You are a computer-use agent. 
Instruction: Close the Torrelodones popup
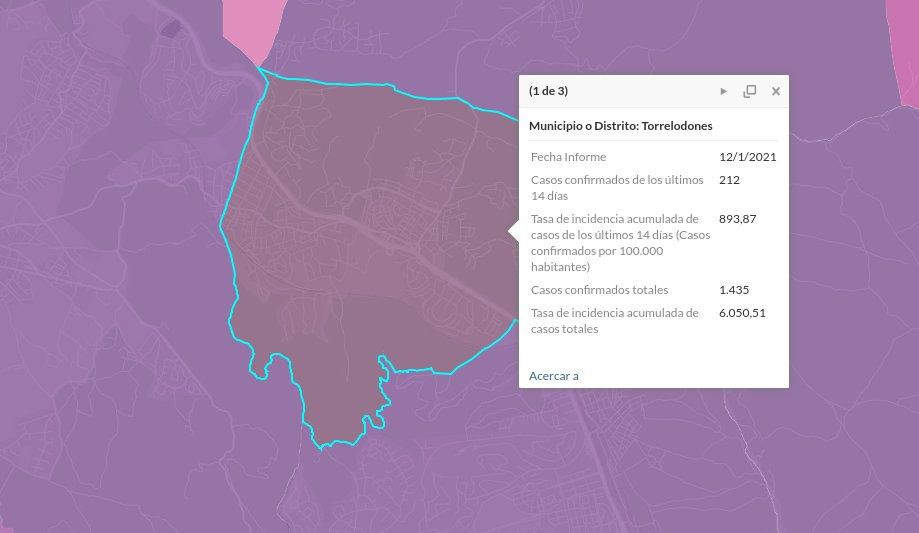point(775,91)
